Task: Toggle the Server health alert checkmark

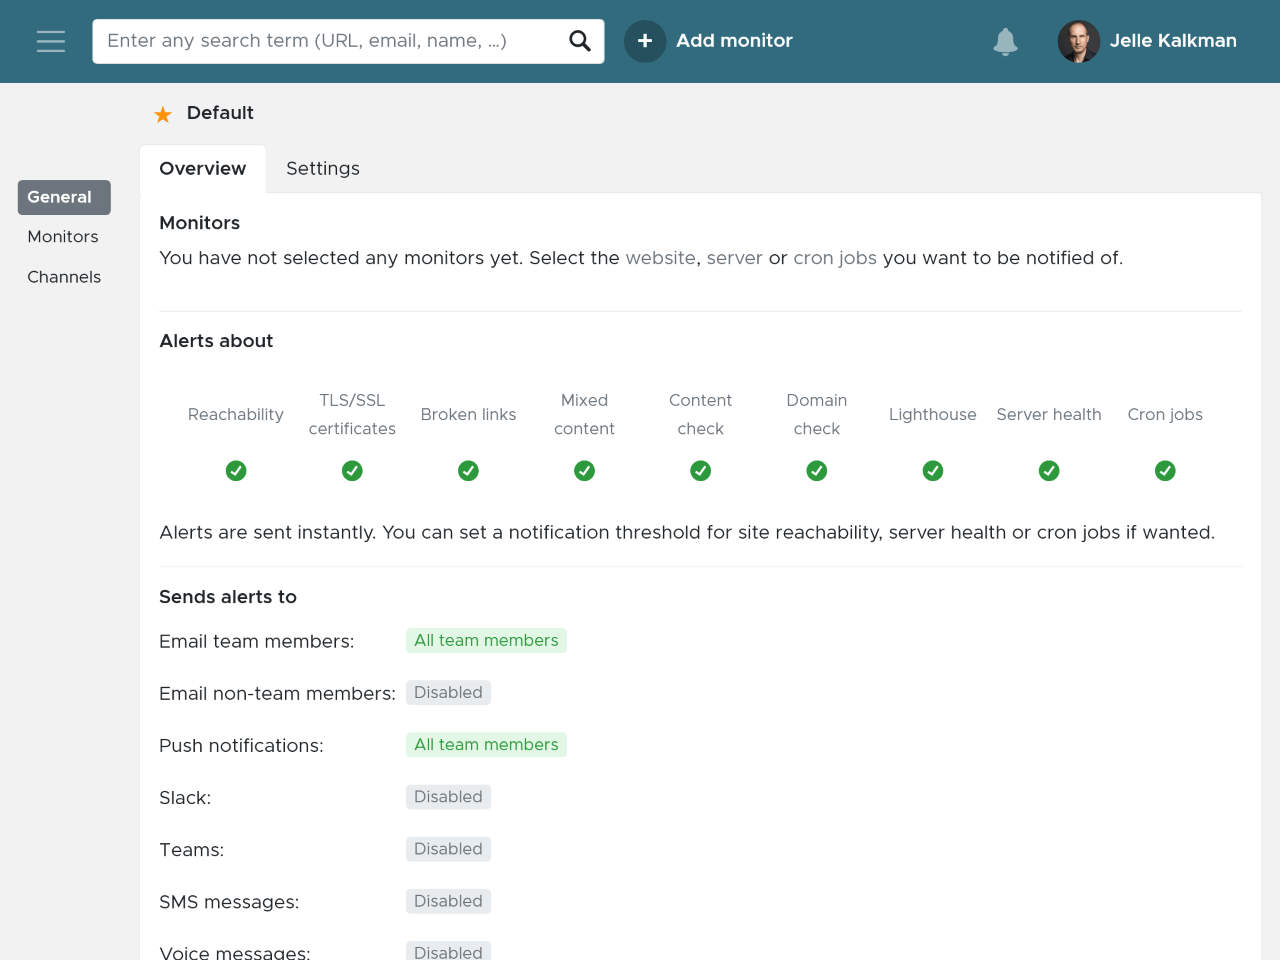Action: pyautogui.click(x=1049, y=470)
